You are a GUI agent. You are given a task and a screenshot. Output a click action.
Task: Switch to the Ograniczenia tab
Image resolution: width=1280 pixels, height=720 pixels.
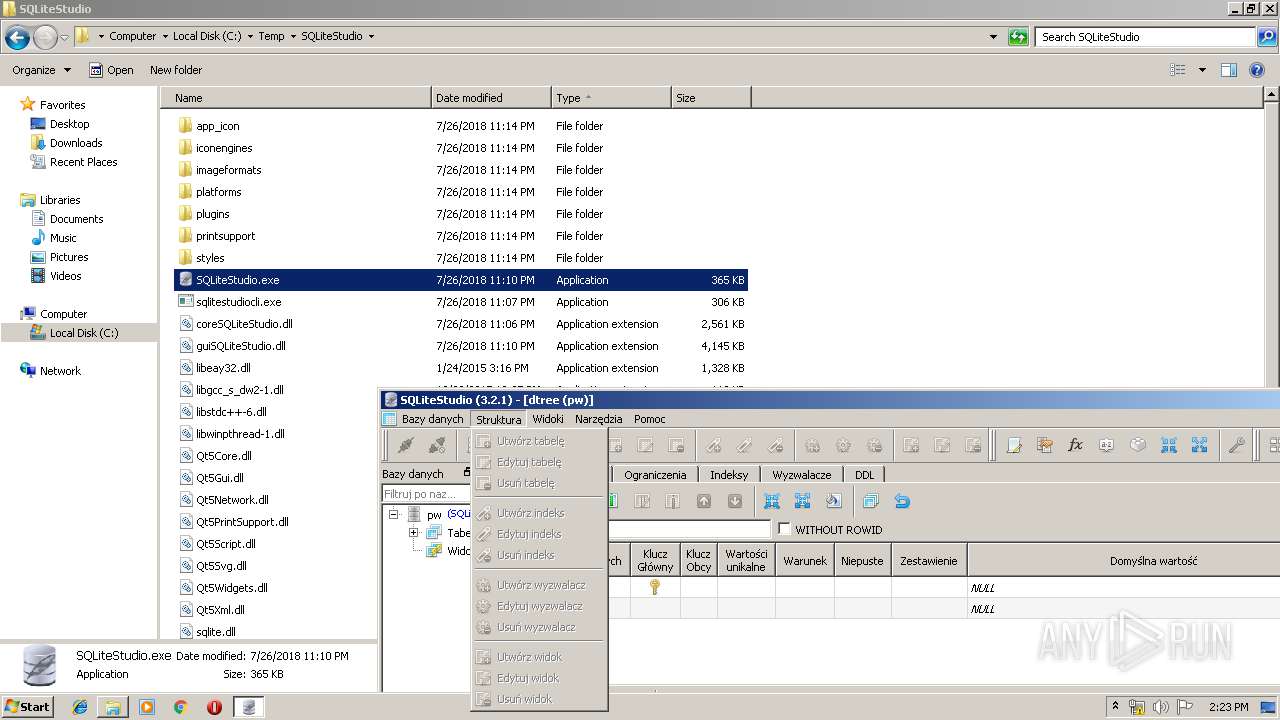coord(655,475)
